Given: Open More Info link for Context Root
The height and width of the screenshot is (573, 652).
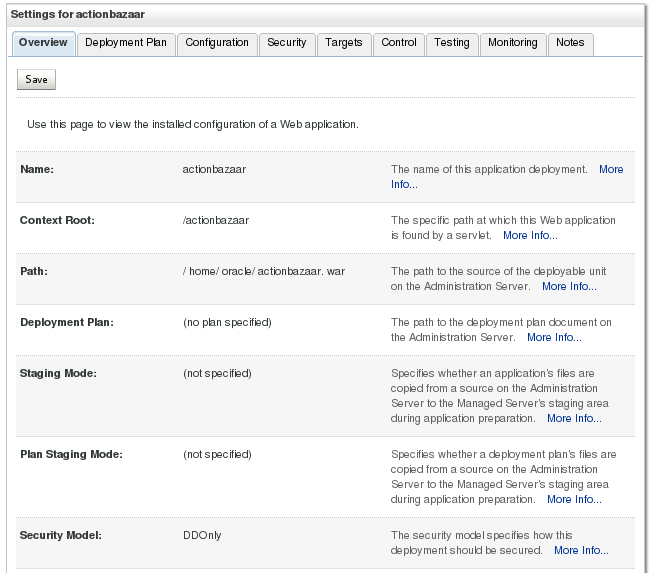Looking at the screenshot, I should point(530,236).
